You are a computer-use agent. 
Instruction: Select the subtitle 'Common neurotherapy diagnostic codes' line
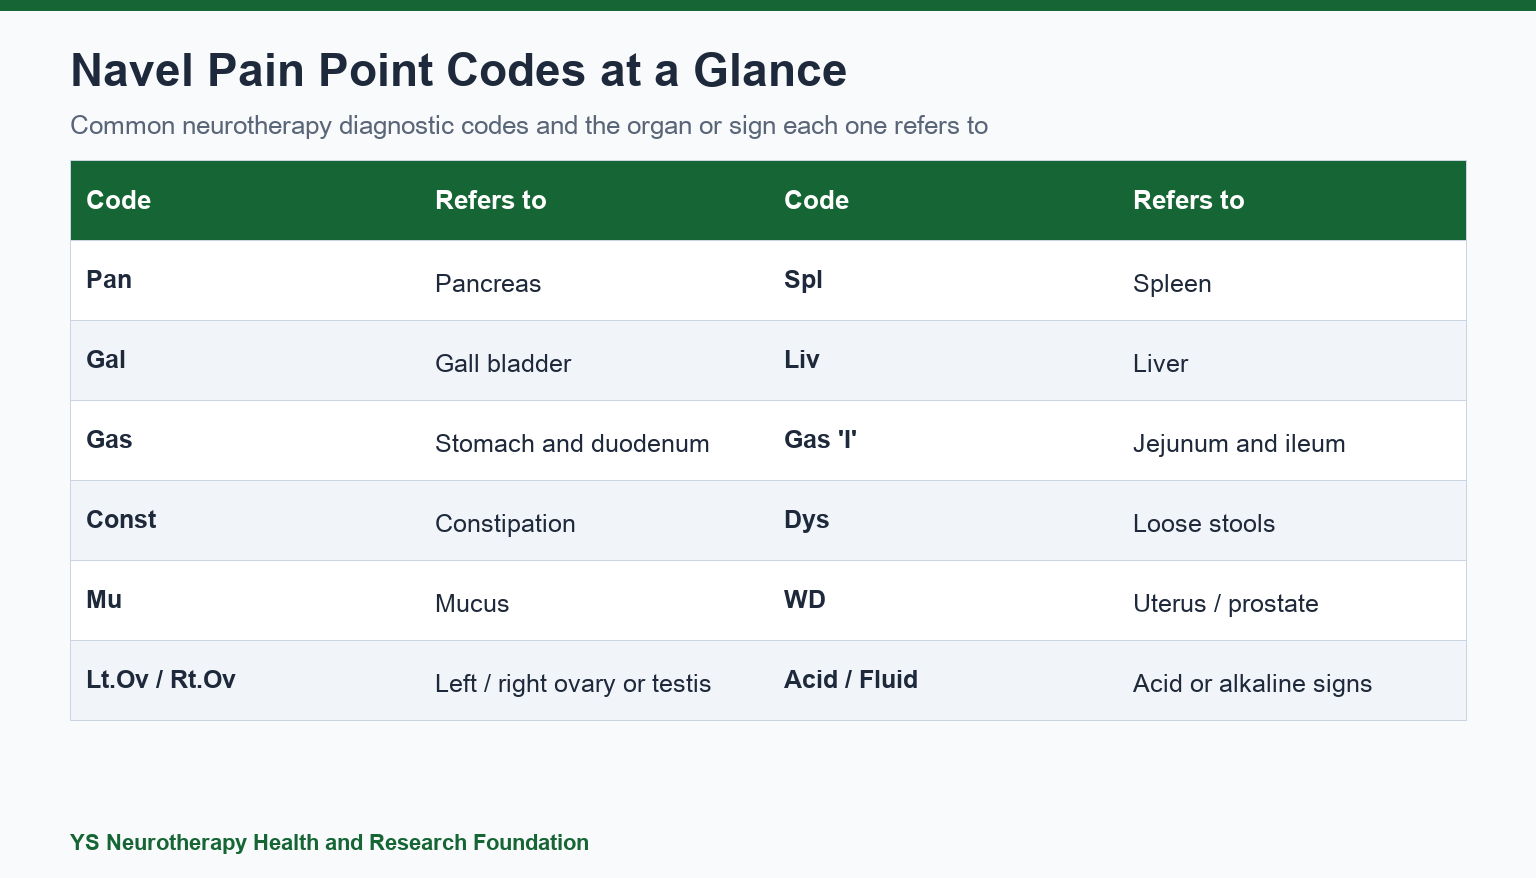point(529,126)
